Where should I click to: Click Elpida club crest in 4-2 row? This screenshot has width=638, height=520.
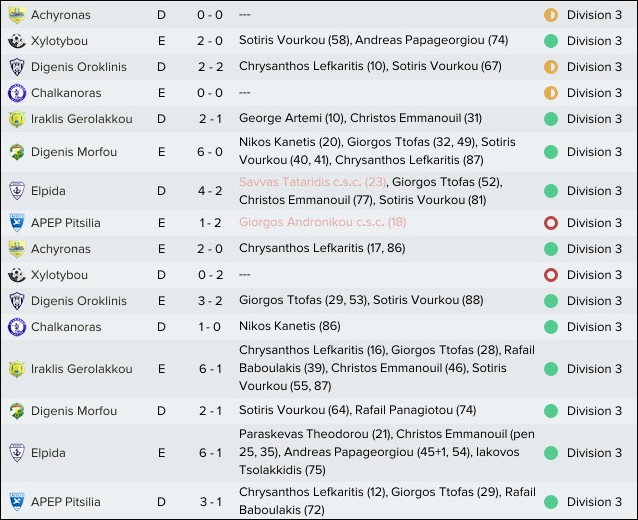(17, 191)
